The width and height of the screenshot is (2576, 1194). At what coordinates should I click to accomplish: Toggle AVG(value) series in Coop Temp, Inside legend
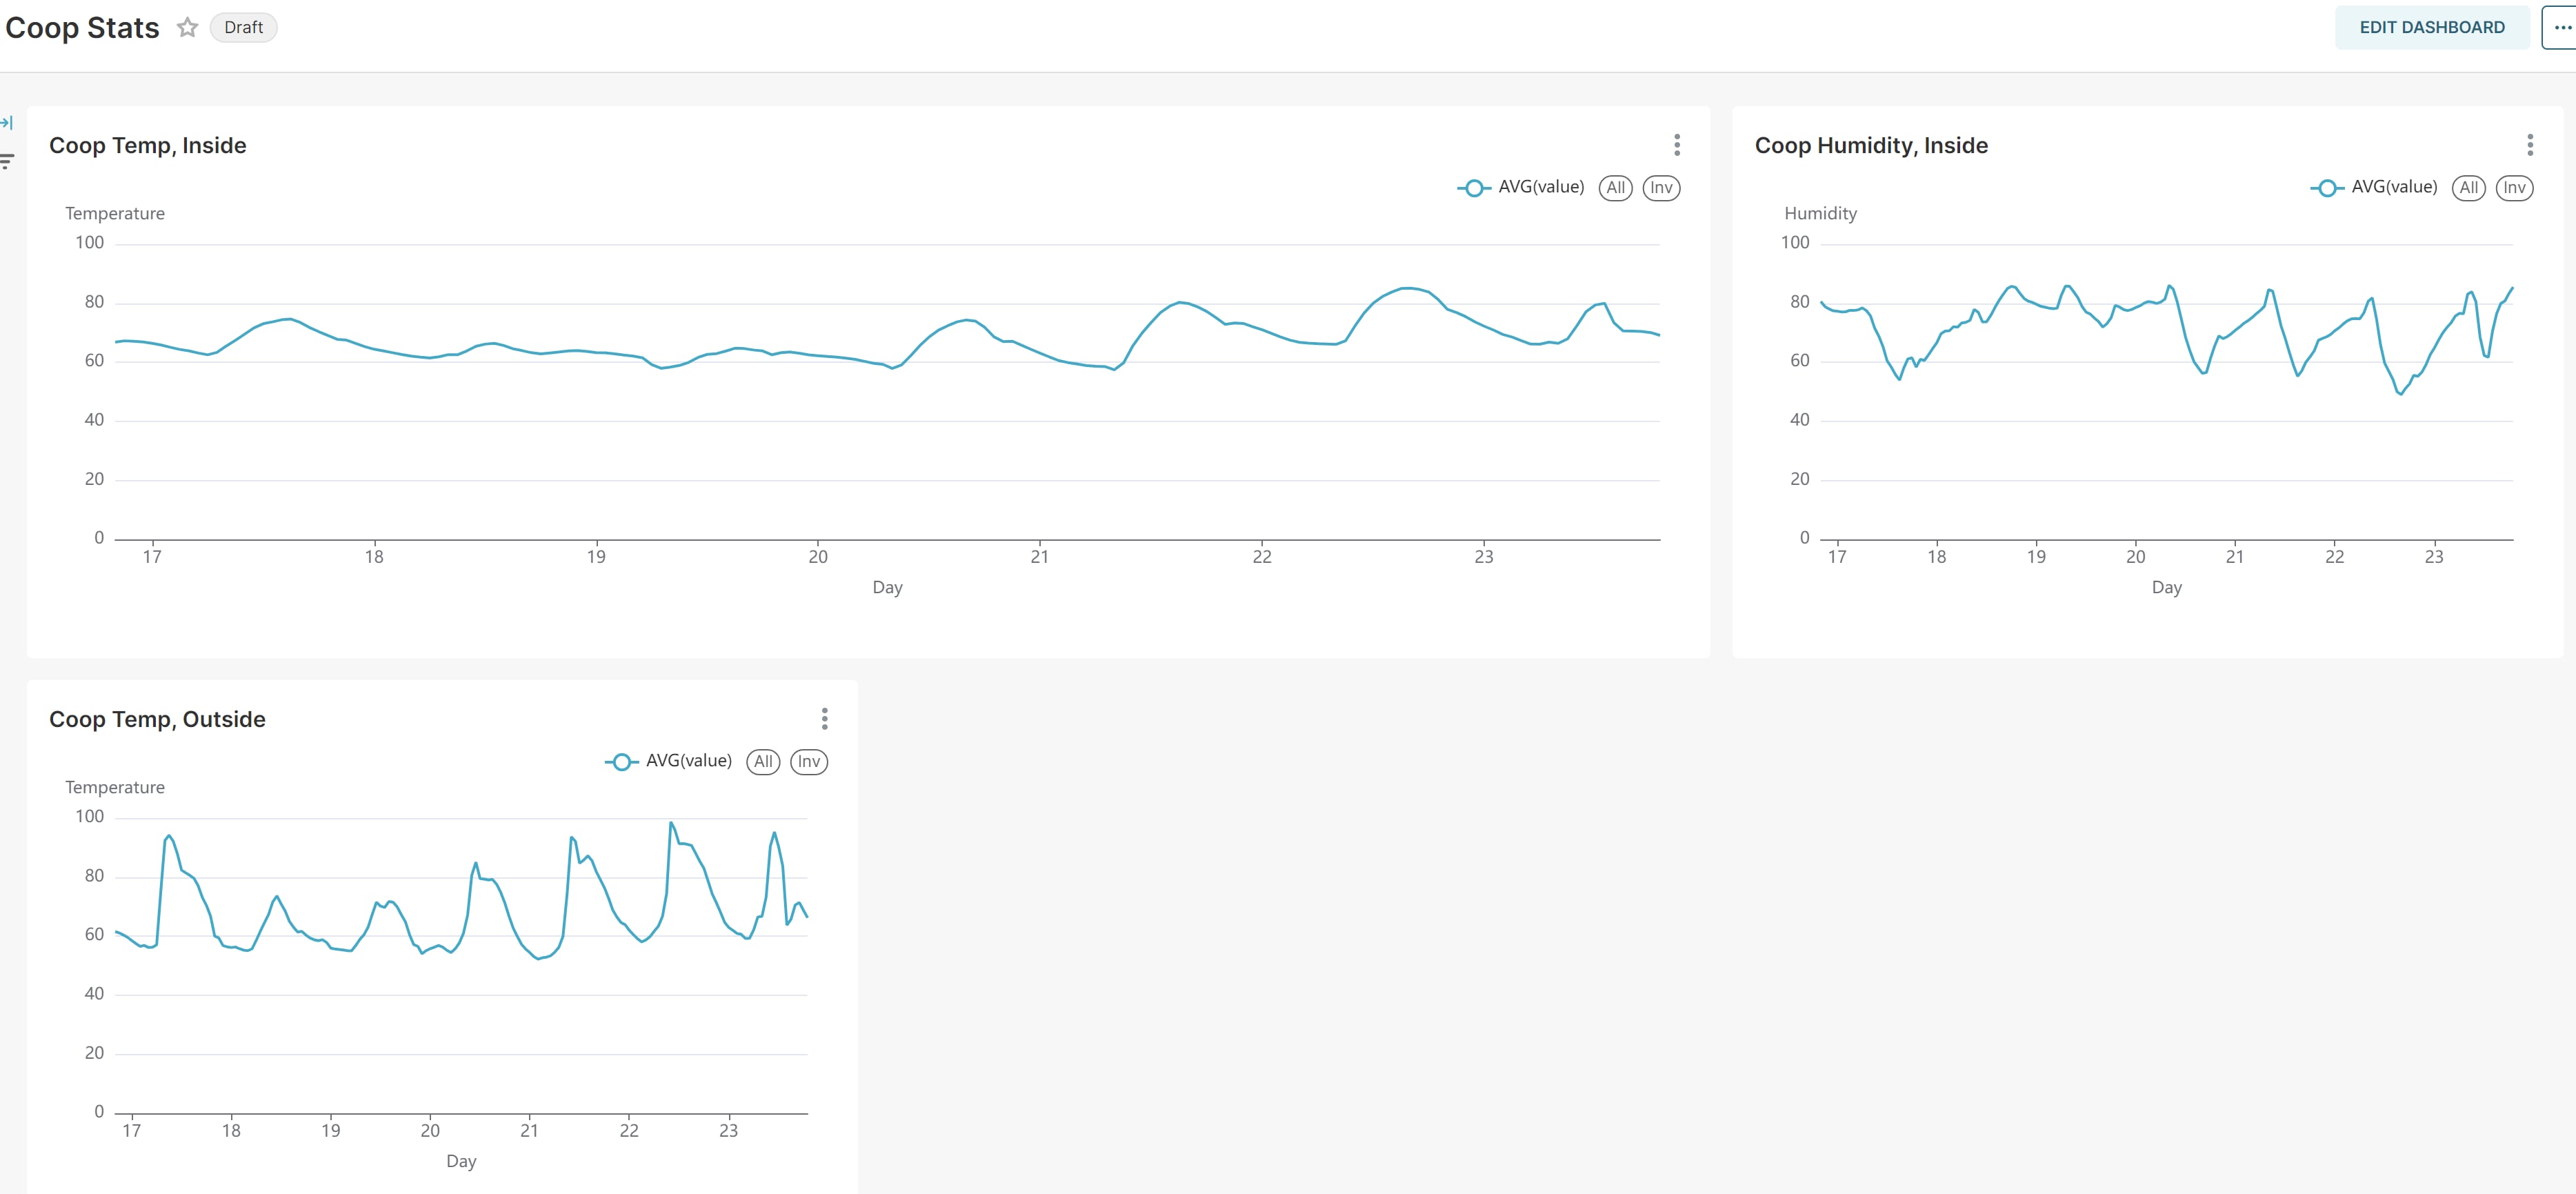pyautogui.click(x=1520, y=188)
